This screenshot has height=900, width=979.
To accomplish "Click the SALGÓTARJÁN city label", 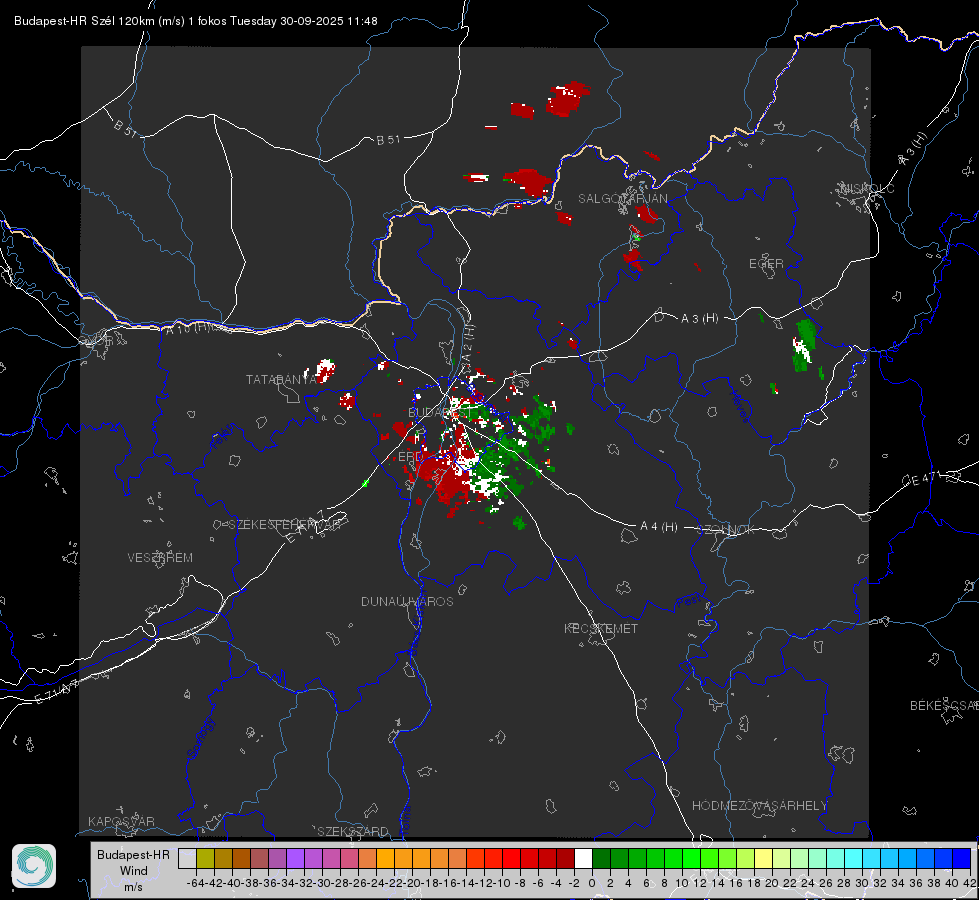I will (622, 199).
